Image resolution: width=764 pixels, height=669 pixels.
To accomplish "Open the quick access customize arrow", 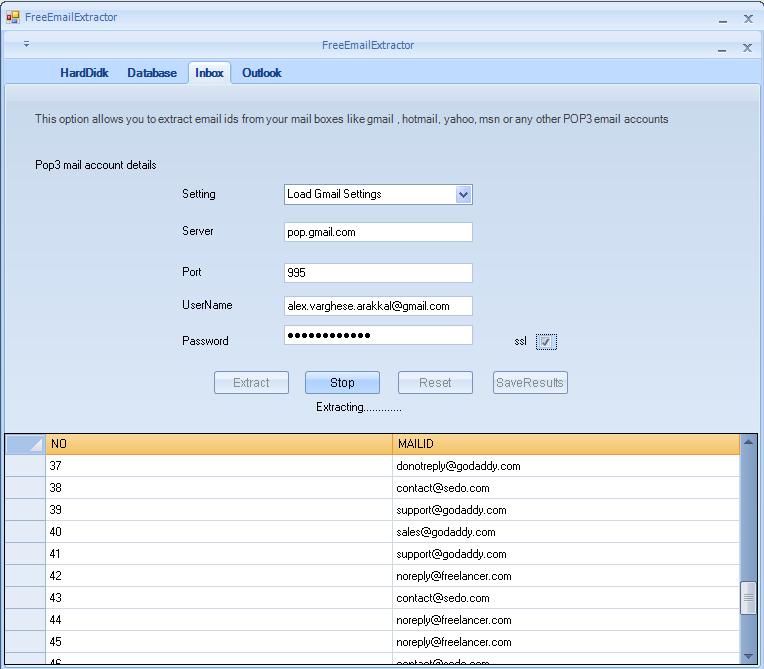I will coord(26,44).
